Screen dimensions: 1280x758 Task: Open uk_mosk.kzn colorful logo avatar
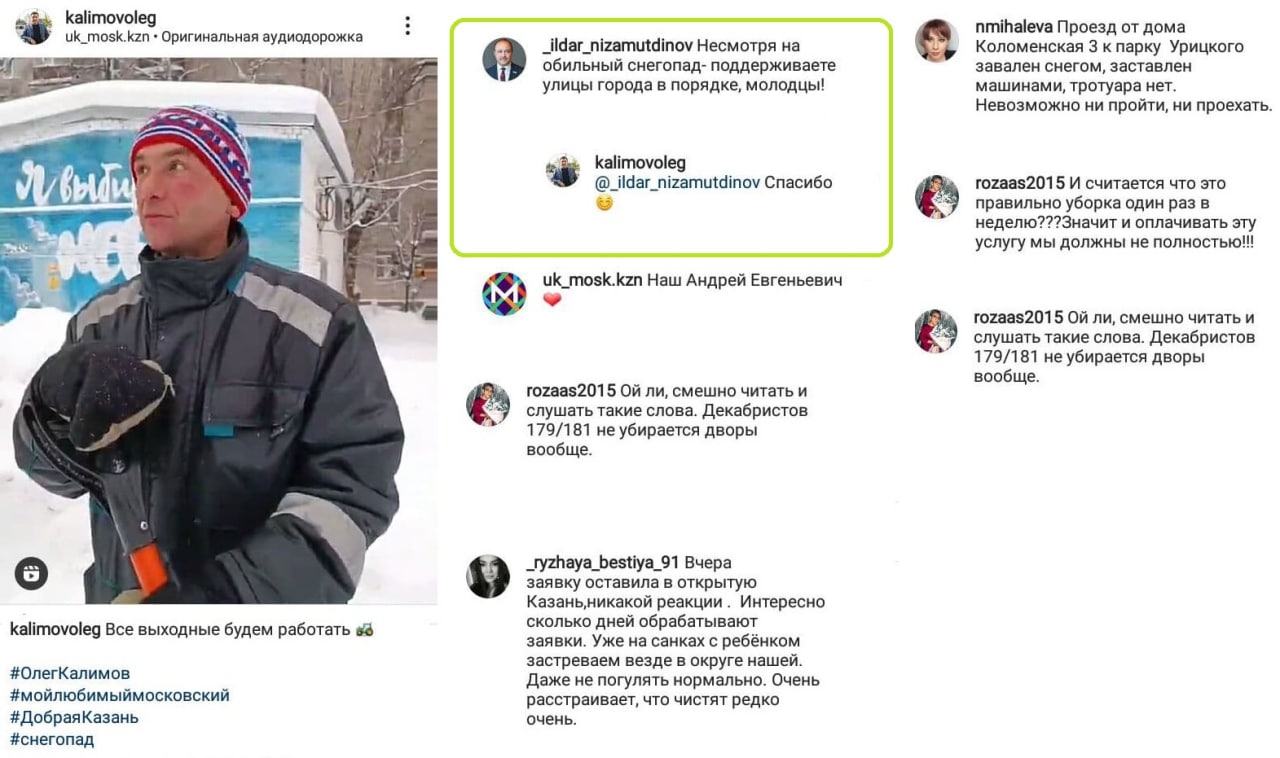(x=504, y=293)
